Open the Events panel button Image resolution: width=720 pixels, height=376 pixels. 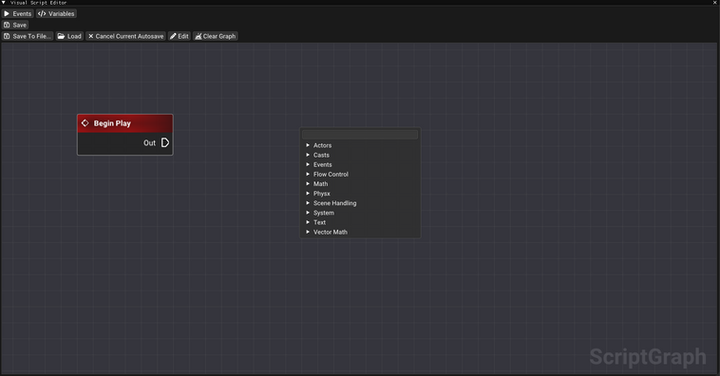[17, 14]
